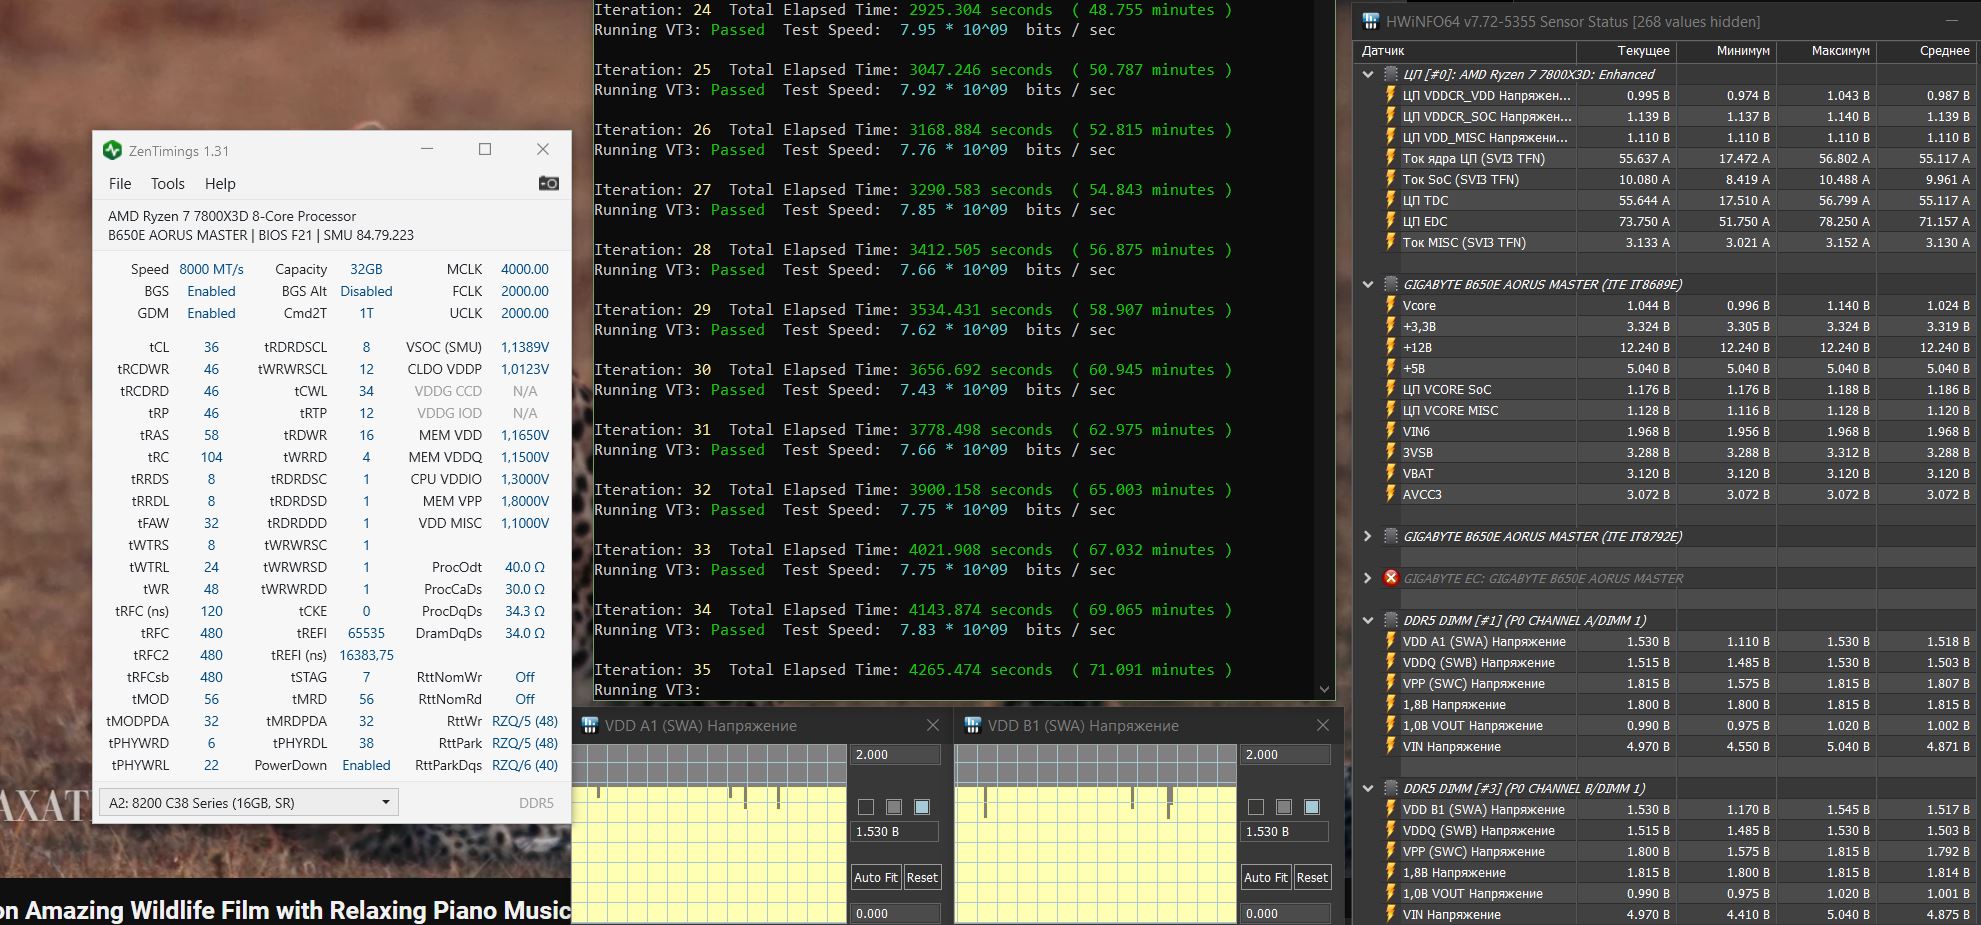Viewport: 1981px width, 925px height.
Task: Pick the gray color swatch in VDD A1 graph
Action: click(x=894, y=807)
